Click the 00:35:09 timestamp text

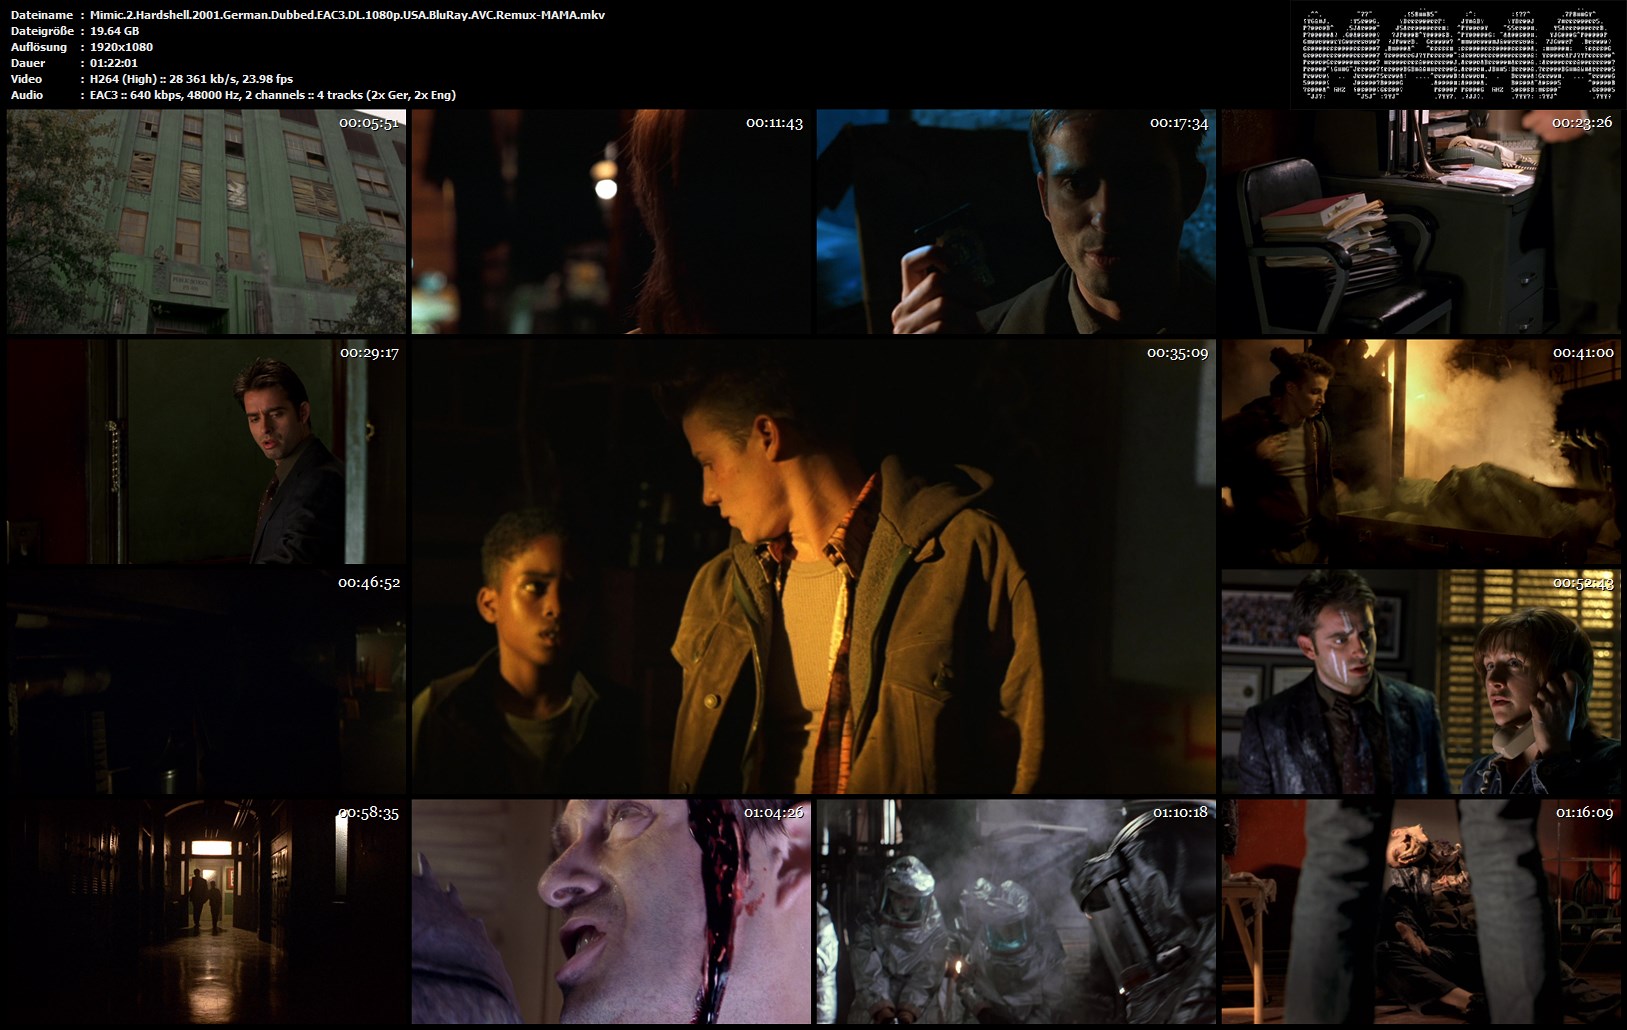pyautogui.click(x=1177, y=353)
